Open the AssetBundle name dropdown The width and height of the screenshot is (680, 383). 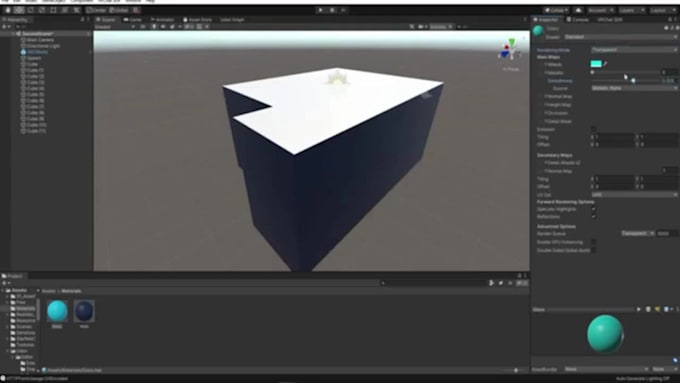click(606, 369)
